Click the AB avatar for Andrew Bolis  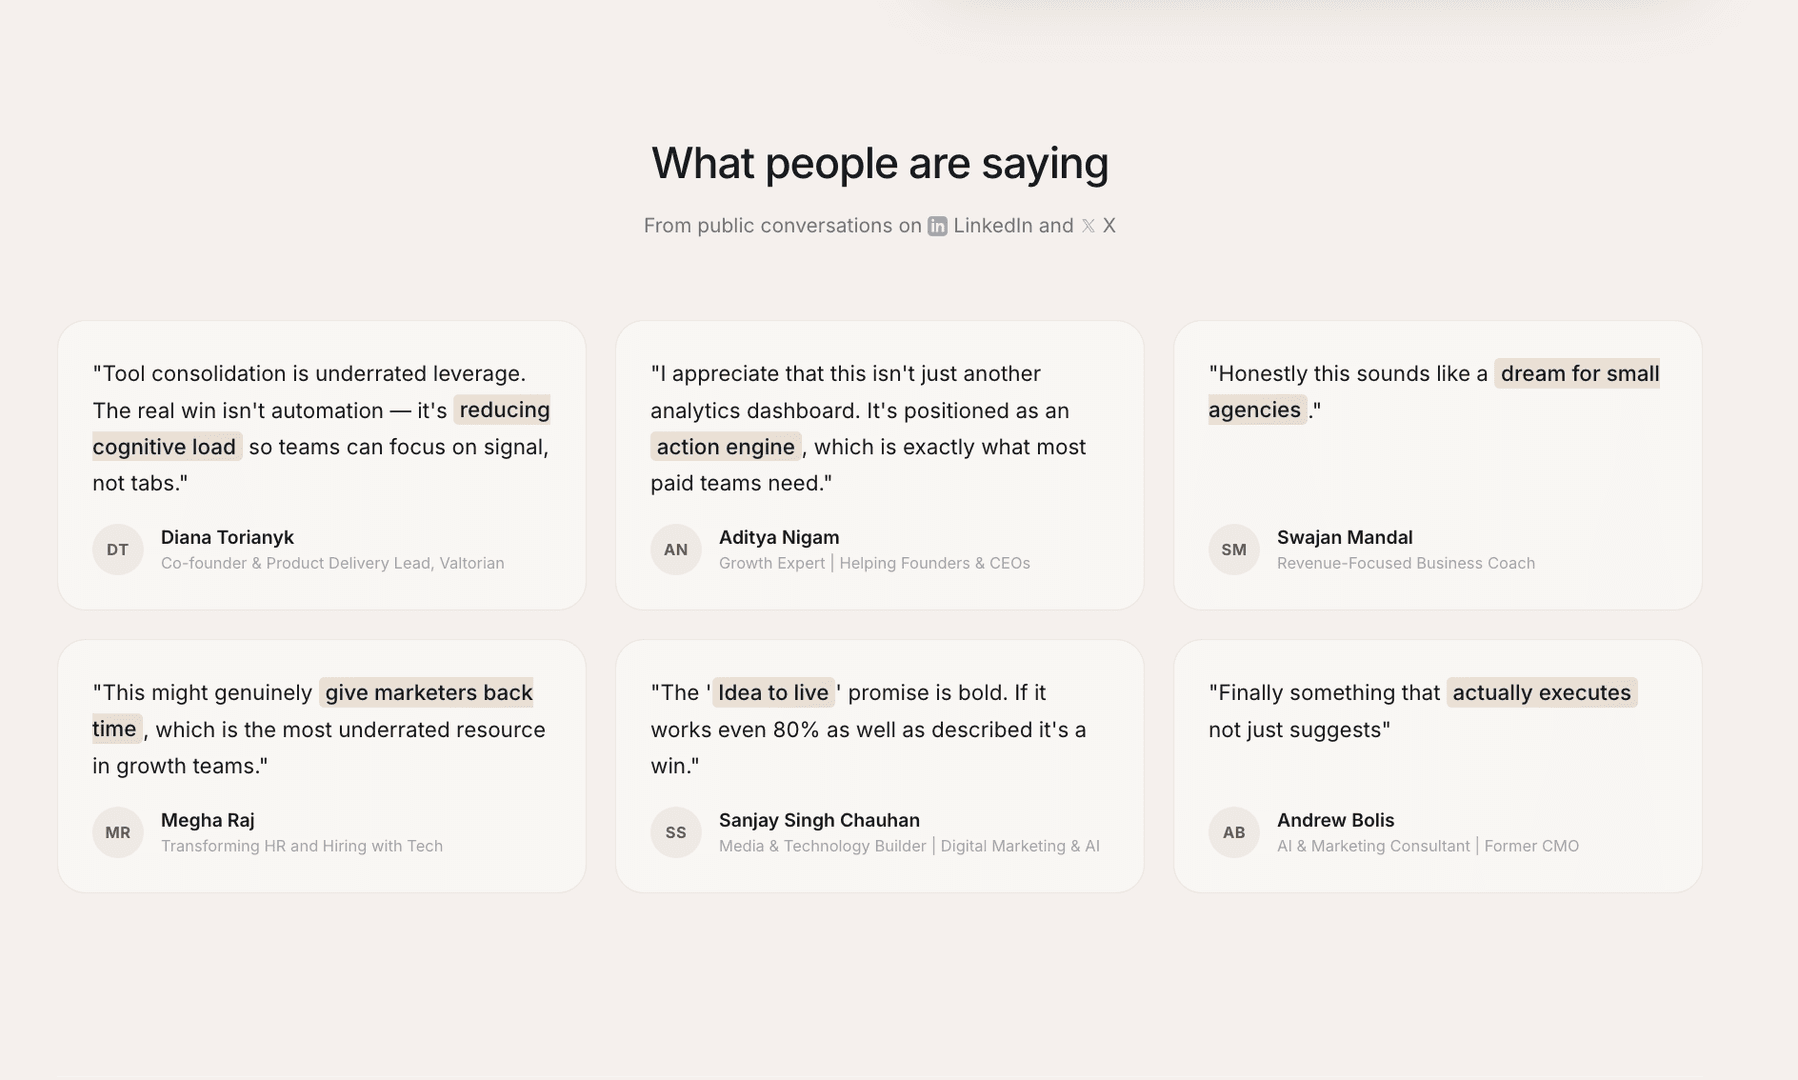[1234, 832]
